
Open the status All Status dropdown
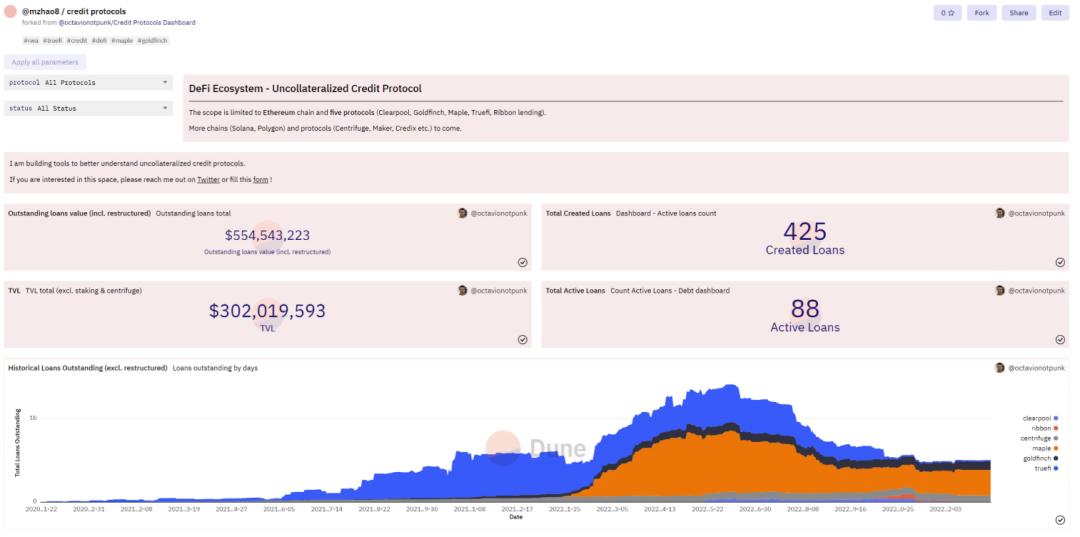[x=88, y=108]
